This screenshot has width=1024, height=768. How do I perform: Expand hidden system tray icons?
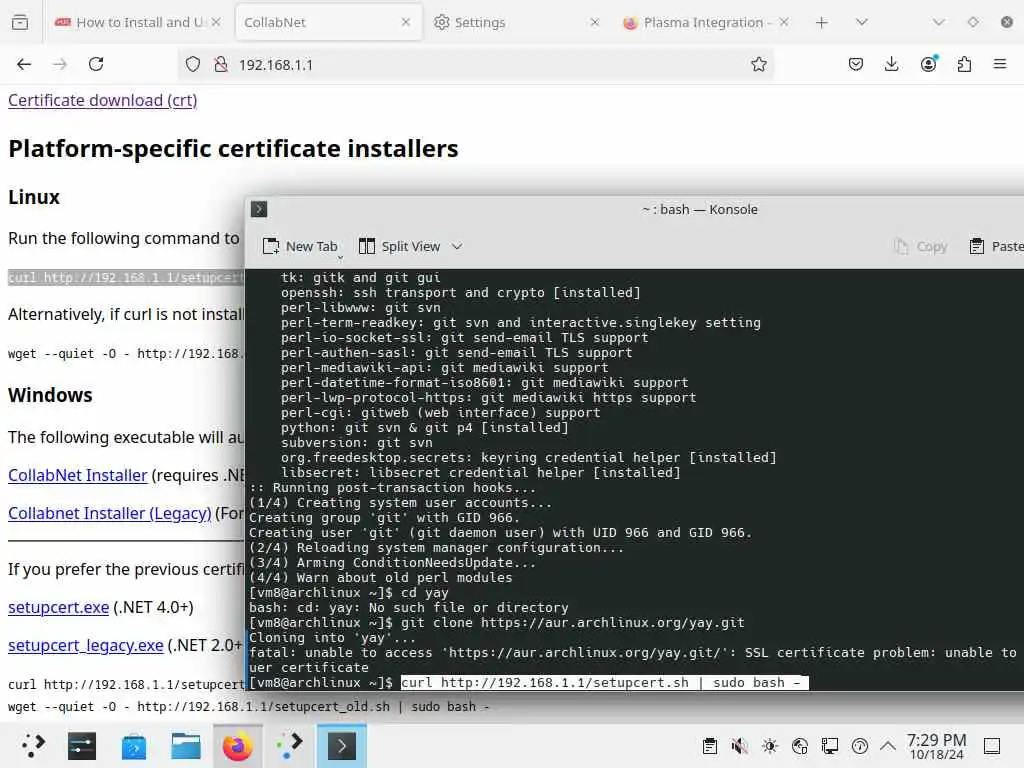888,746
